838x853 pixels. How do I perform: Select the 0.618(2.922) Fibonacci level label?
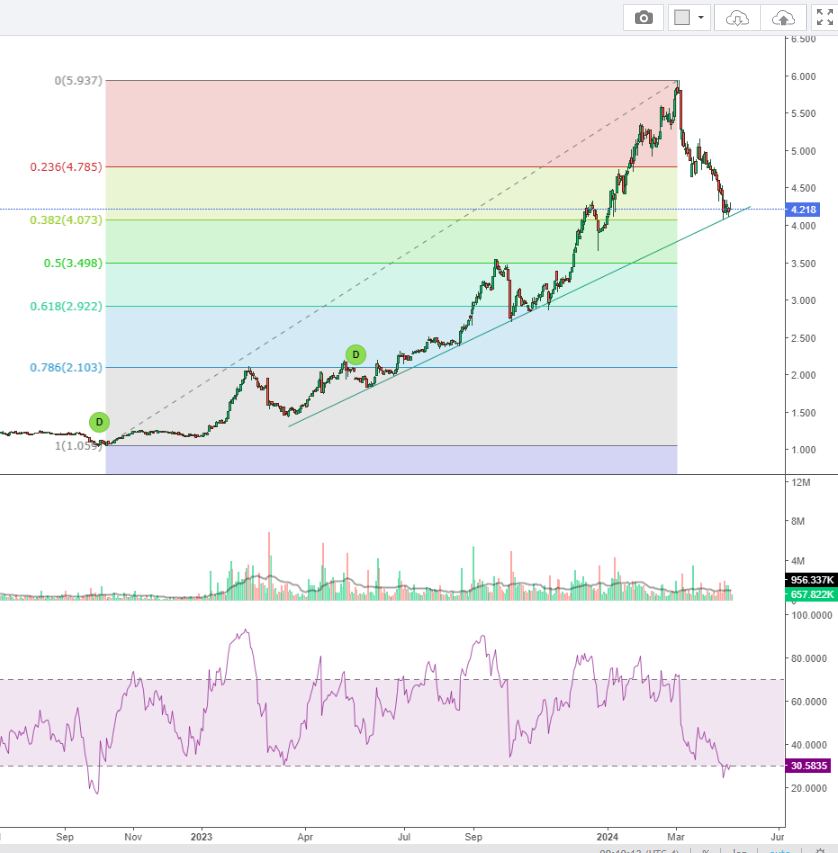point(66,306)
